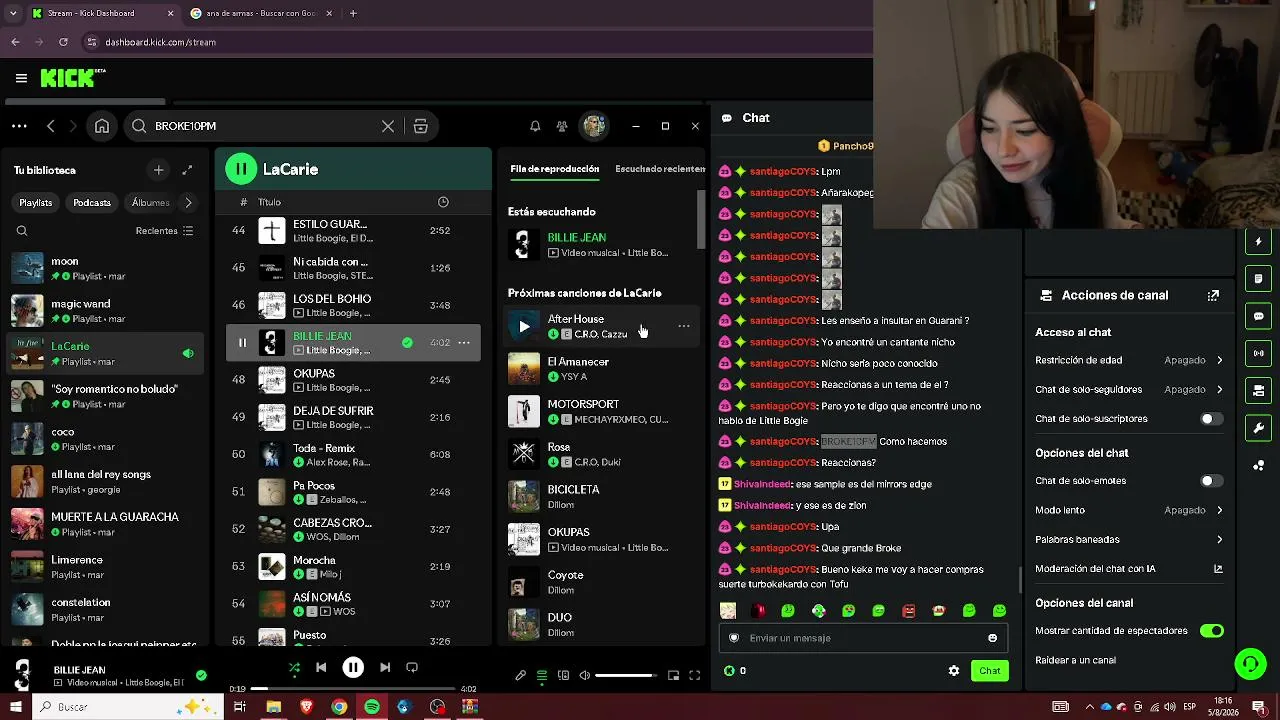Clear the Spotify search field
This screenshot has width=1280, height=720.
[x=388, y=126]
